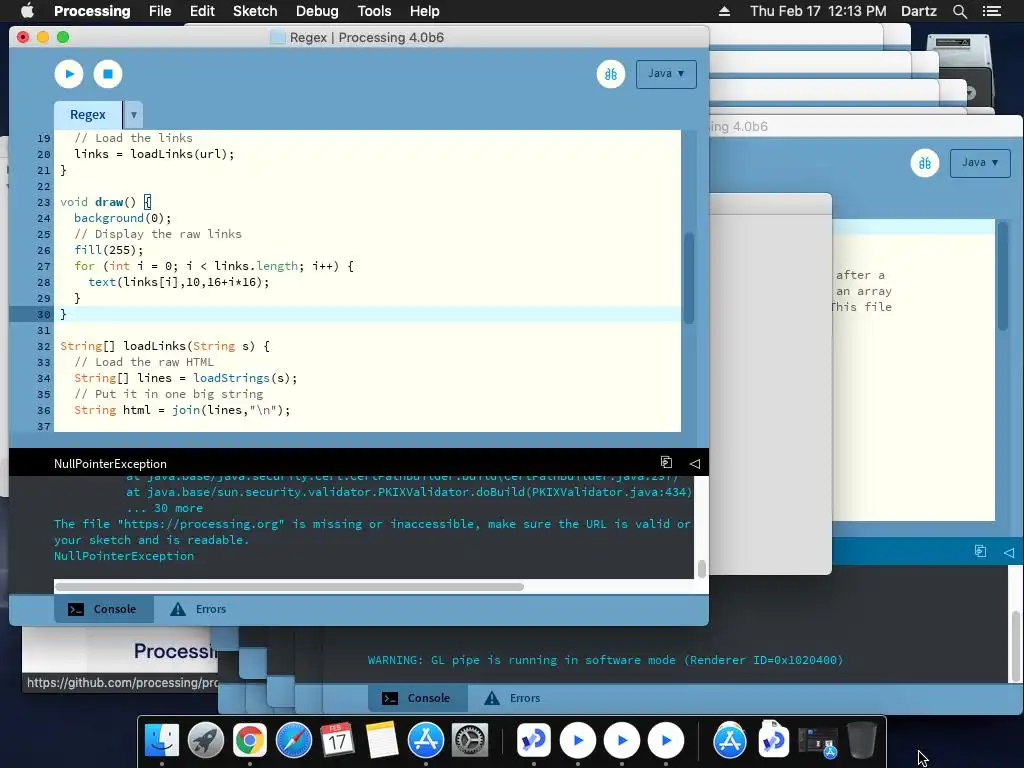Collapse the console with the triangle icon in Regex window

coord(695,464)
